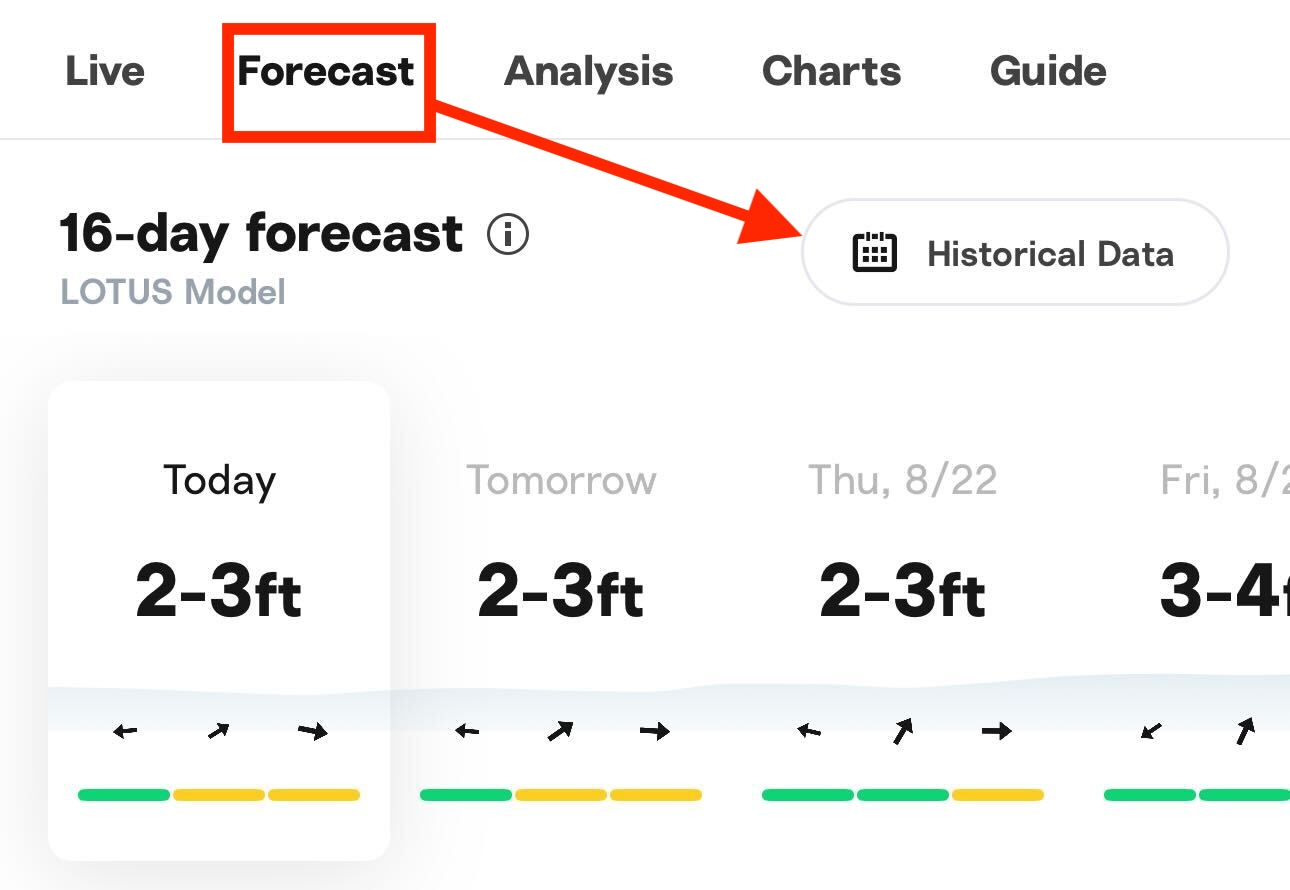This screenshot has height=890, width=1290.
Task: Select the highlighted Forecast tab
Action: click(326, 71)
